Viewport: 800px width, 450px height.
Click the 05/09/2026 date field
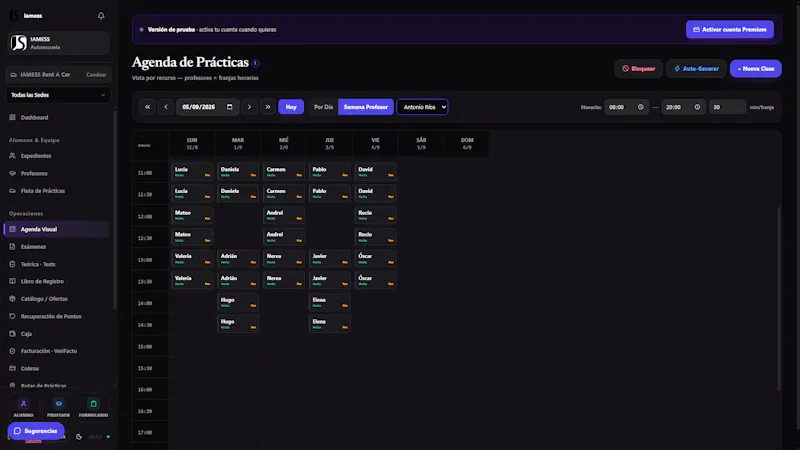tap(207, 107)
